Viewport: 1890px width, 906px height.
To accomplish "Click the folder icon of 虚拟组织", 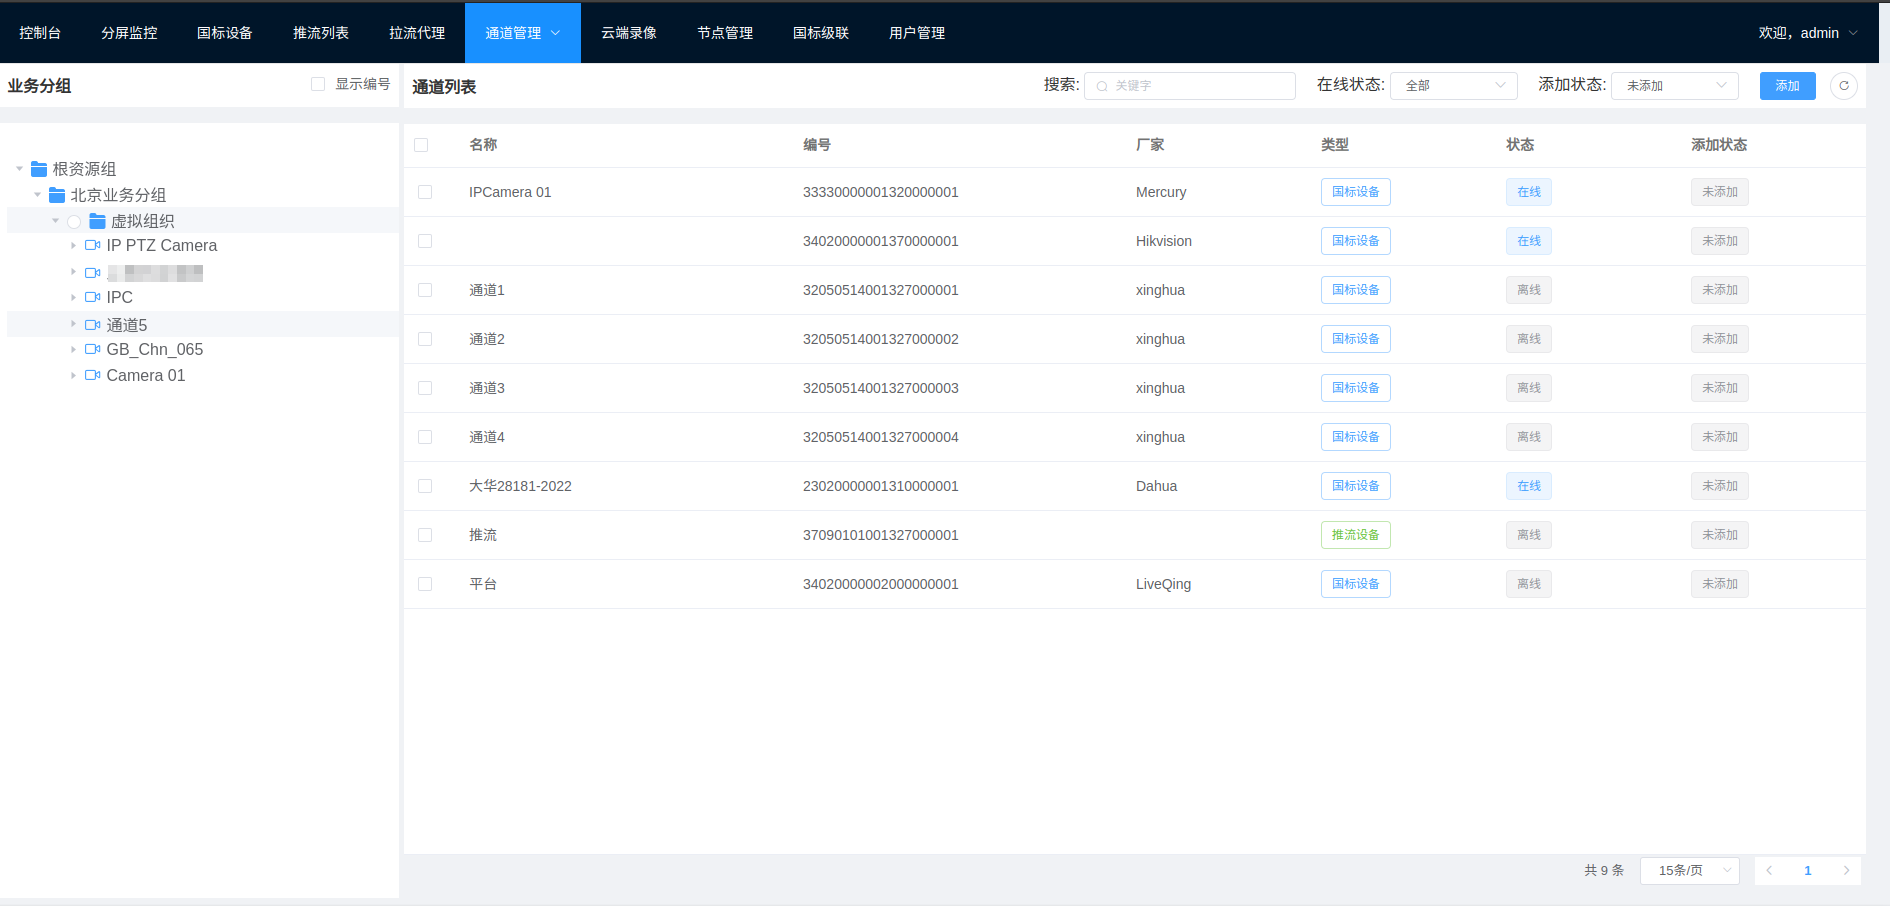I will (x=97, y=221).
